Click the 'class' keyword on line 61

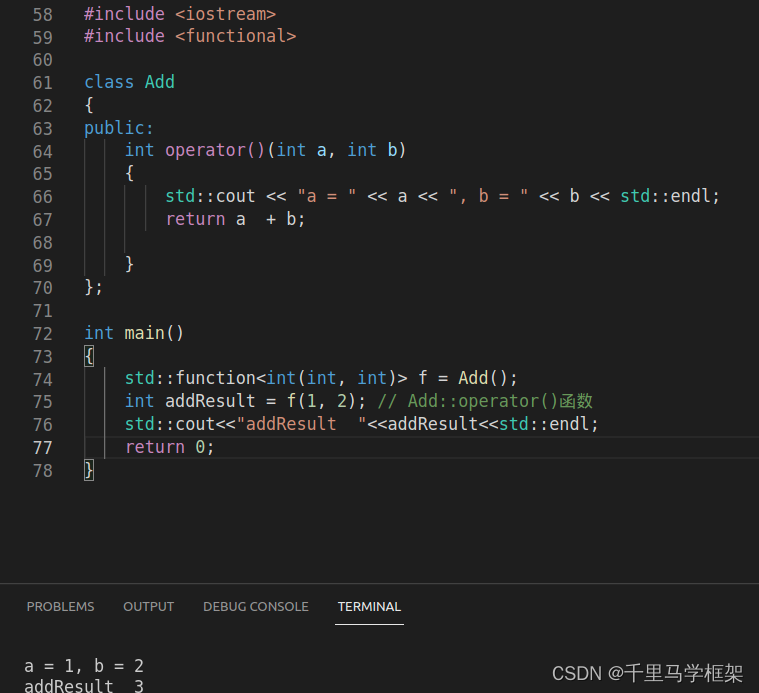109,82
